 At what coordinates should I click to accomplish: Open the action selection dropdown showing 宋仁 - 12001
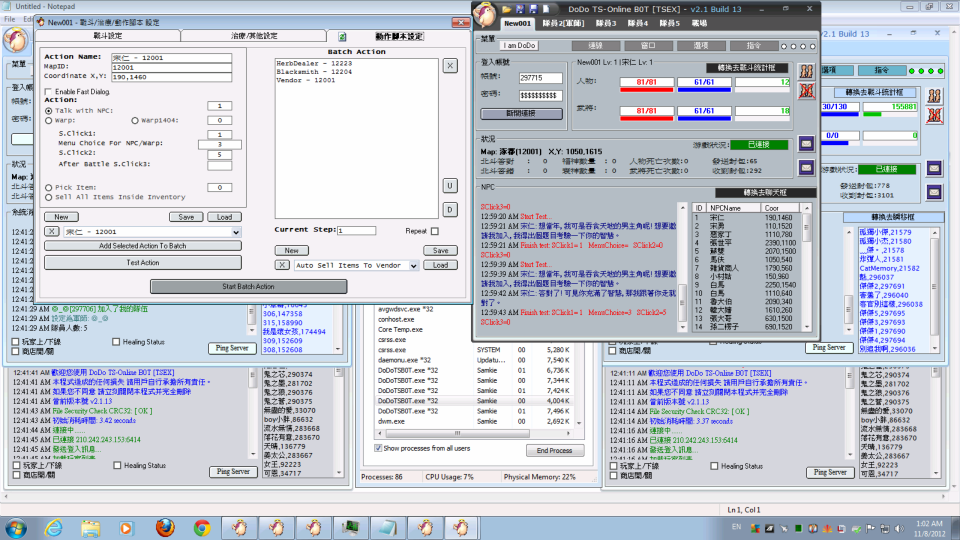(236, 232)
